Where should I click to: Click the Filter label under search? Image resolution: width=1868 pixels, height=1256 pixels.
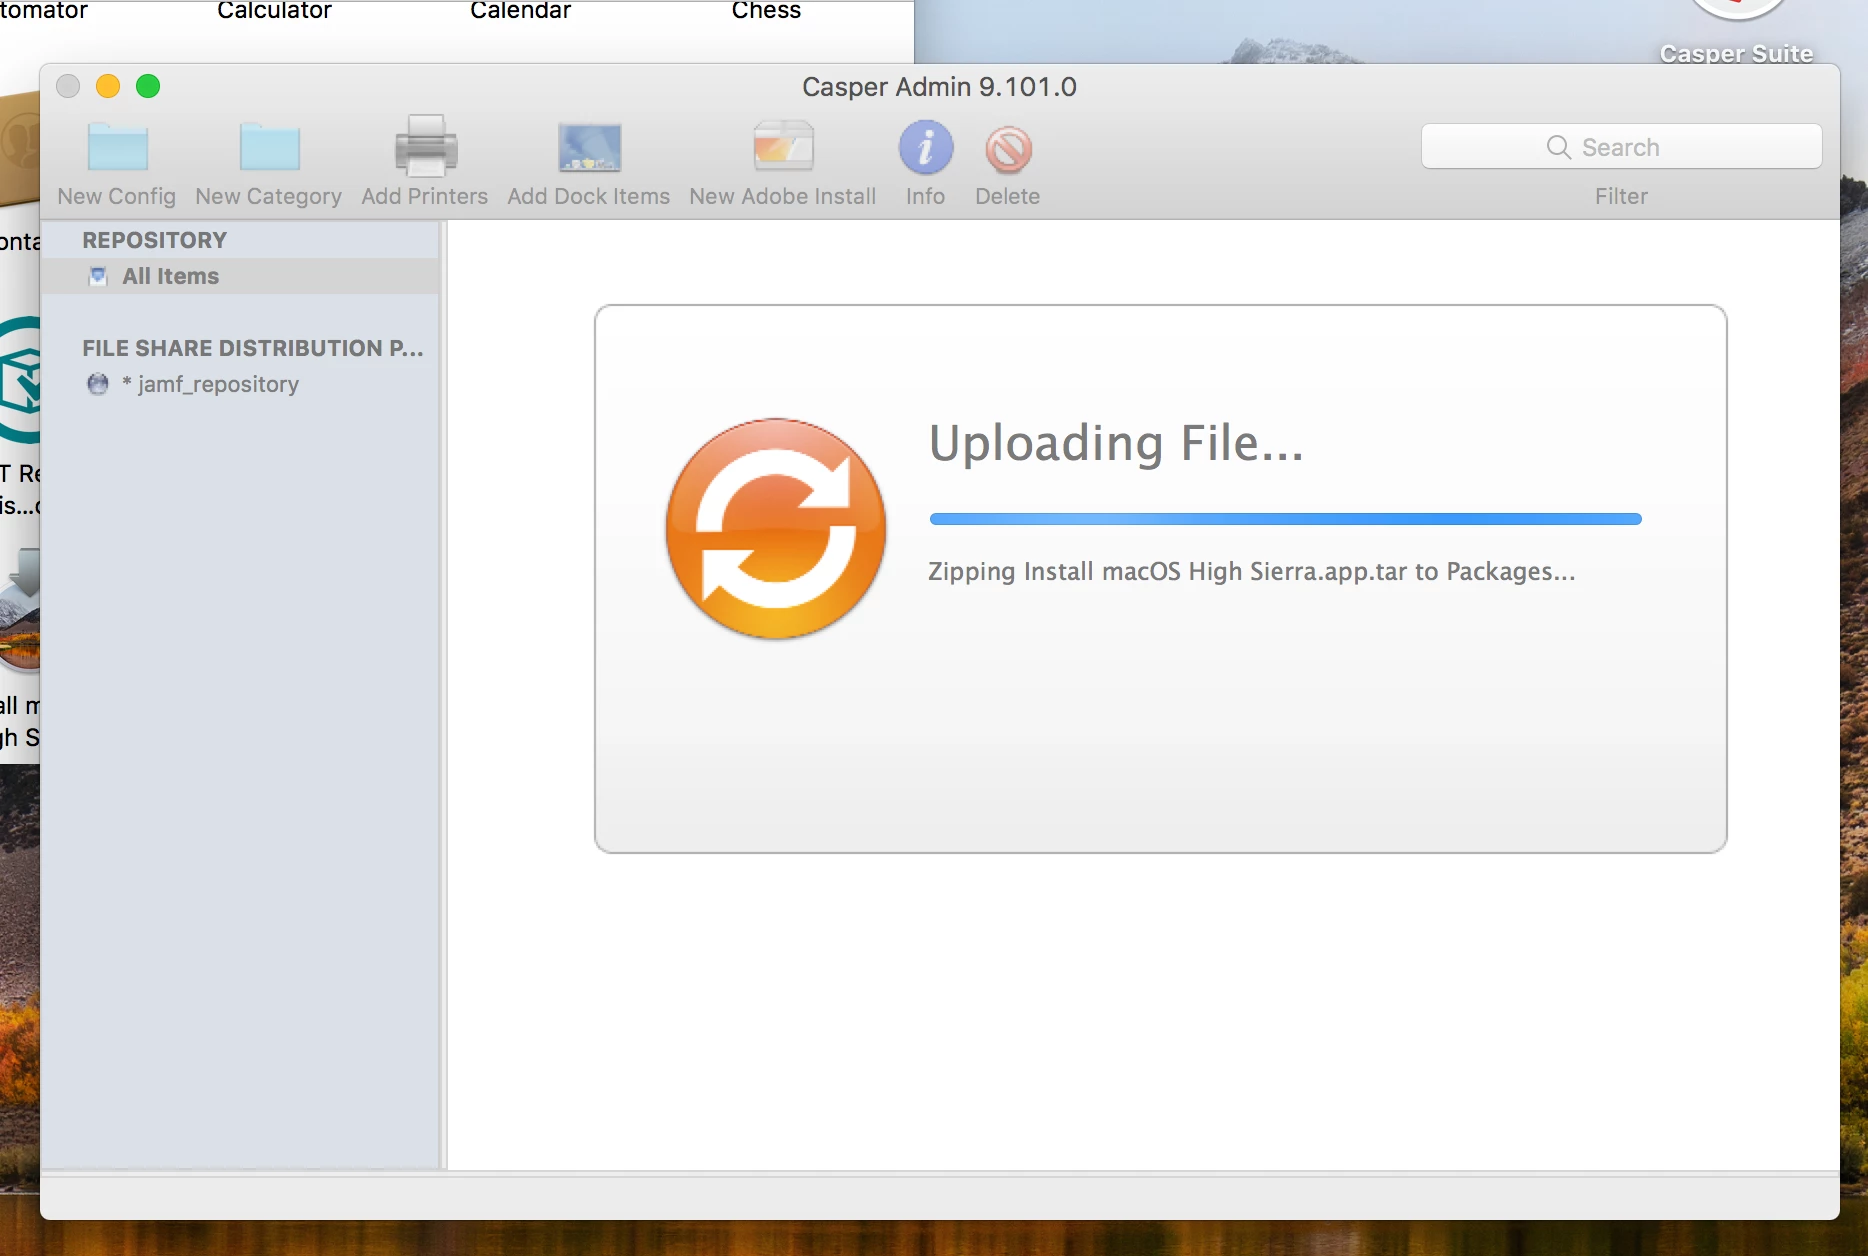(x=1621, y=196)
